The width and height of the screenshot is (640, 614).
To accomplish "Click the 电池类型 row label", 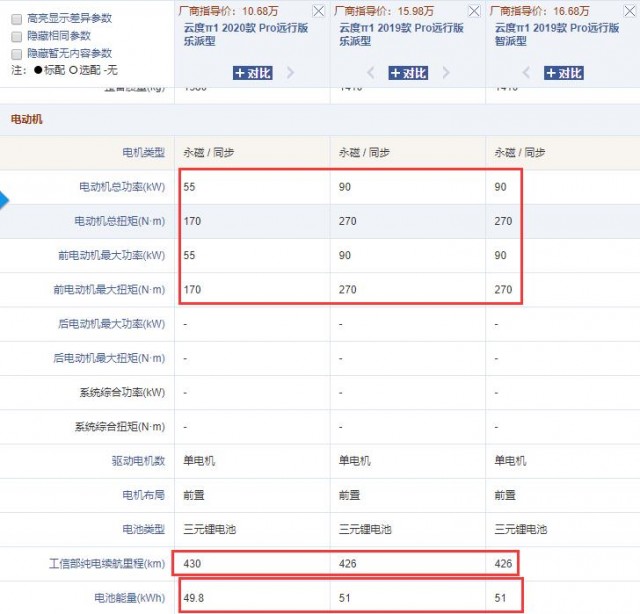I will 144,529.
